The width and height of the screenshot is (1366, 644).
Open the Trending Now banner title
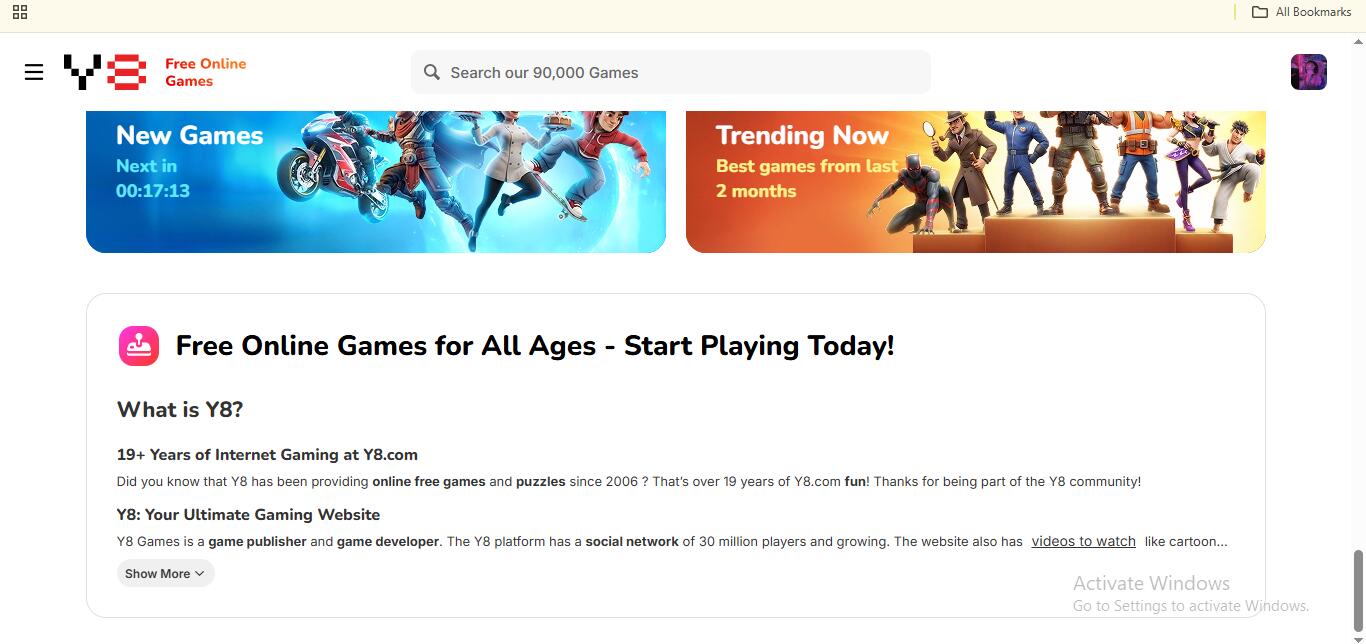[x=802, y=136]
